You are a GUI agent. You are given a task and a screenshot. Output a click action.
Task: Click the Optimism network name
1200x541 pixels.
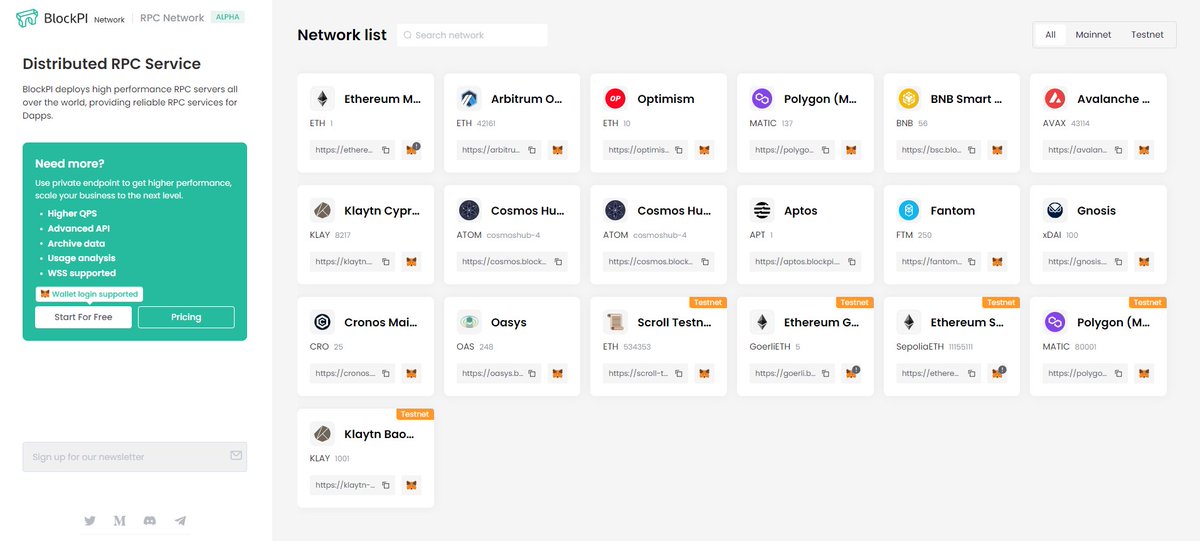pyautogui.click(x=665, y=99)
